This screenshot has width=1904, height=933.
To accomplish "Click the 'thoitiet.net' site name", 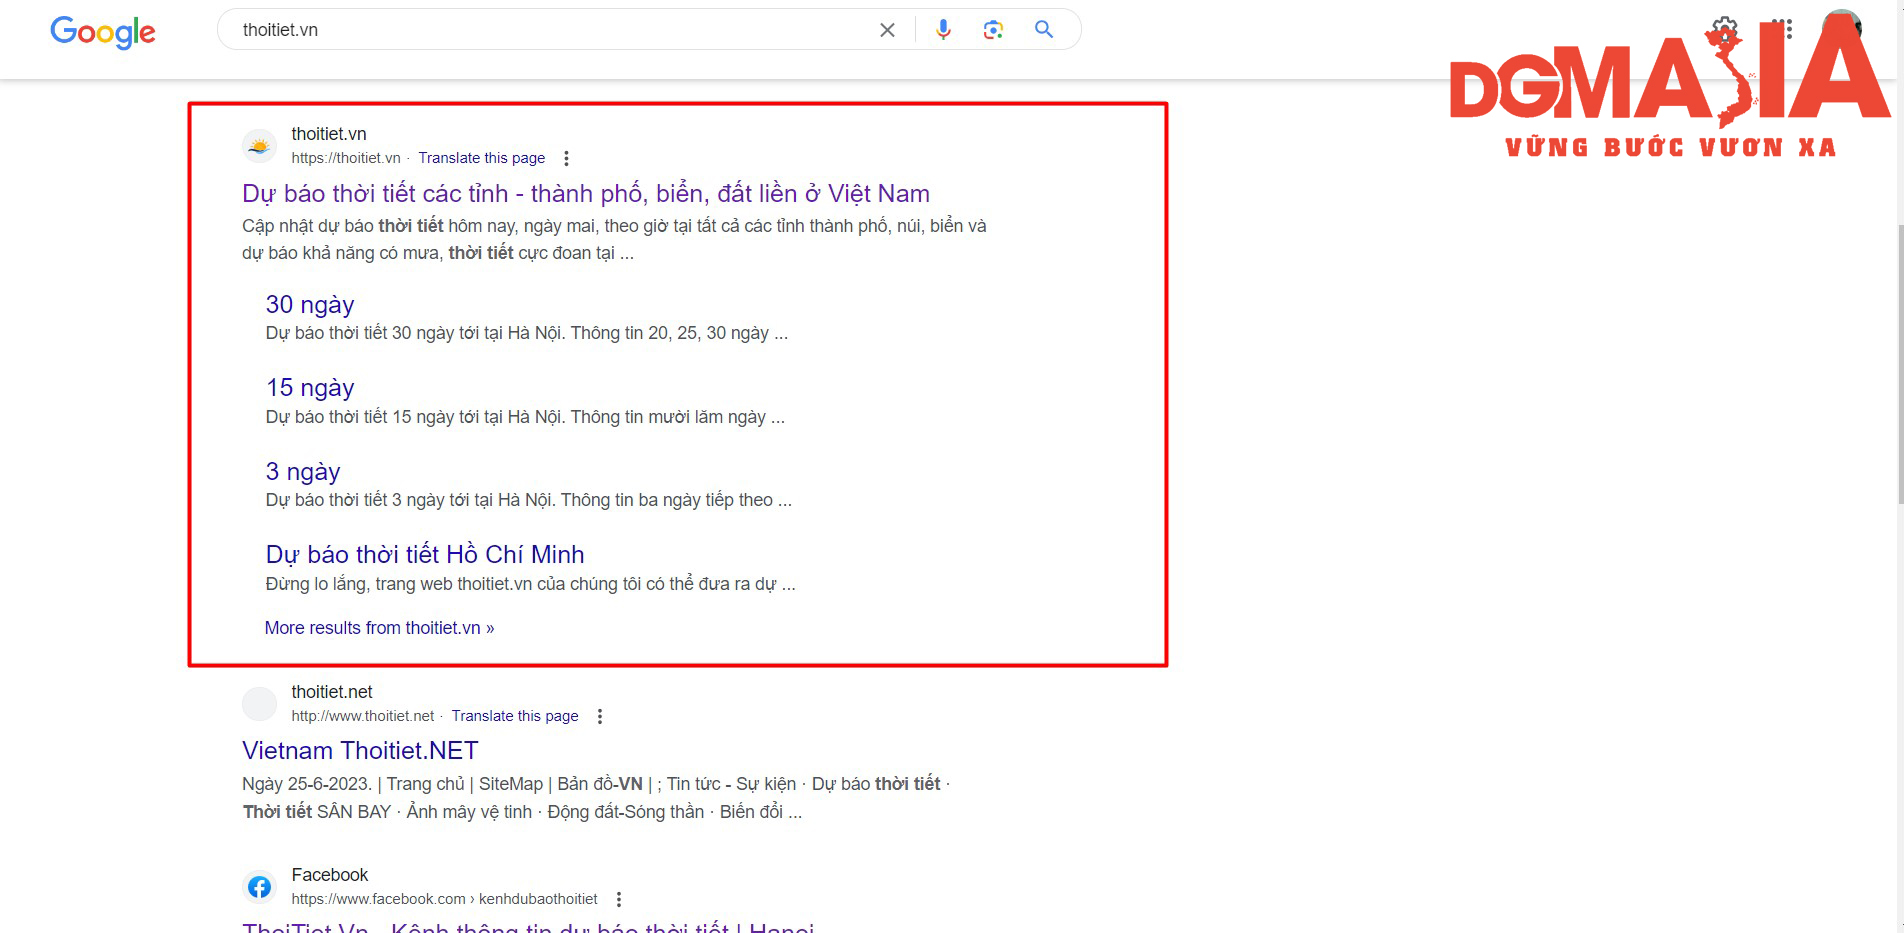I will (332, 692).
